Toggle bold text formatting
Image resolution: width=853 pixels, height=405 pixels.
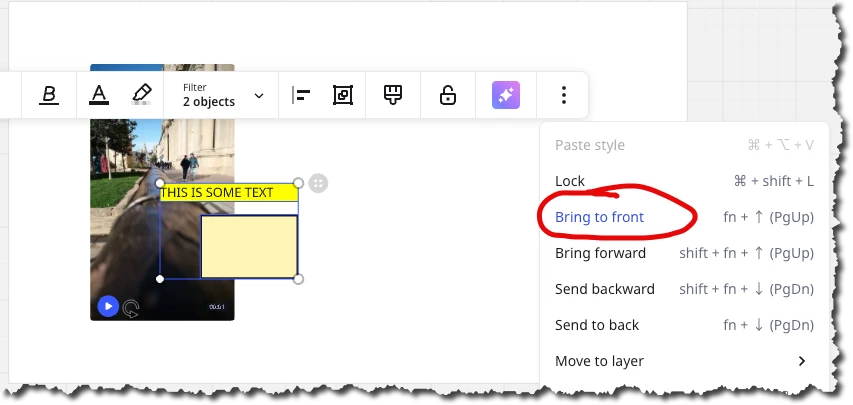[49, 95]
